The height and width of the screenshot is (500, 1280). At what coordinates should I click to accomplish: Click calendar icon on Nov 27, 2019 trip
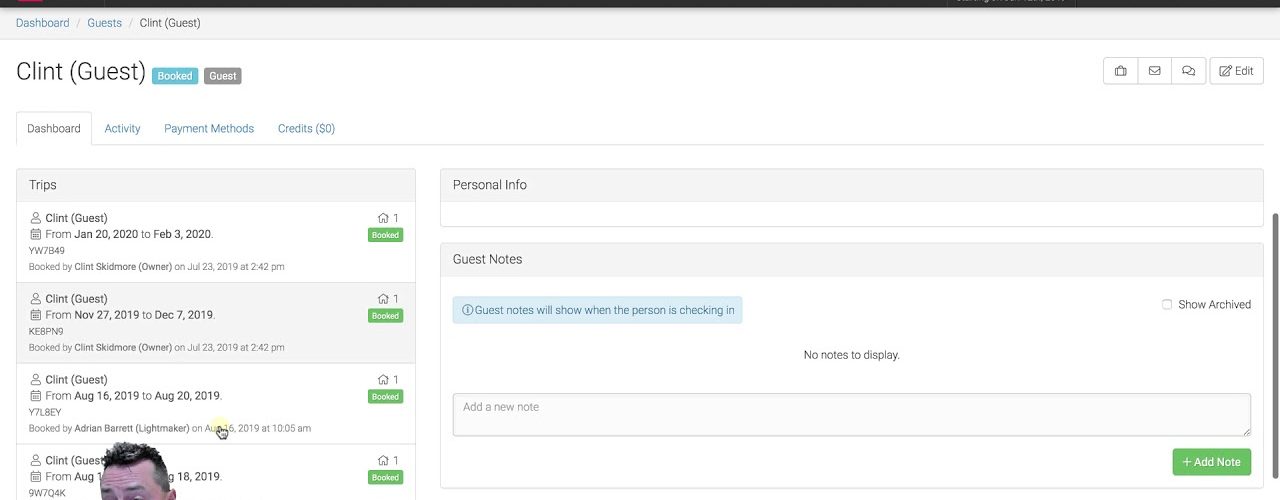click(36, 315)
